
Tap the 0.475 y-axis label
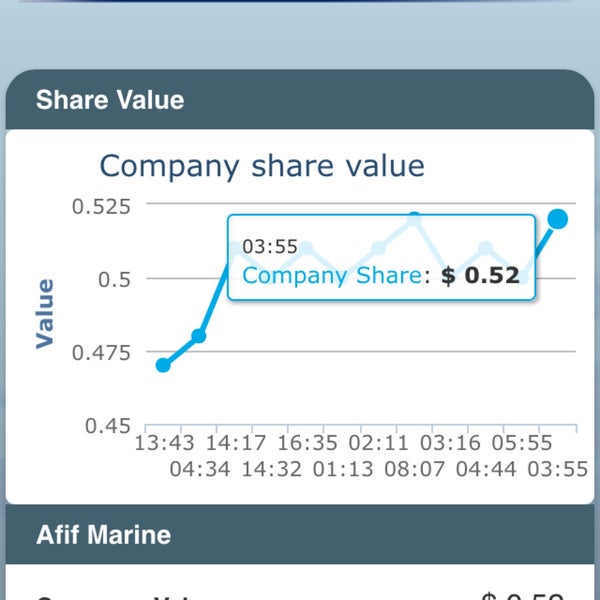pos(101,352)
